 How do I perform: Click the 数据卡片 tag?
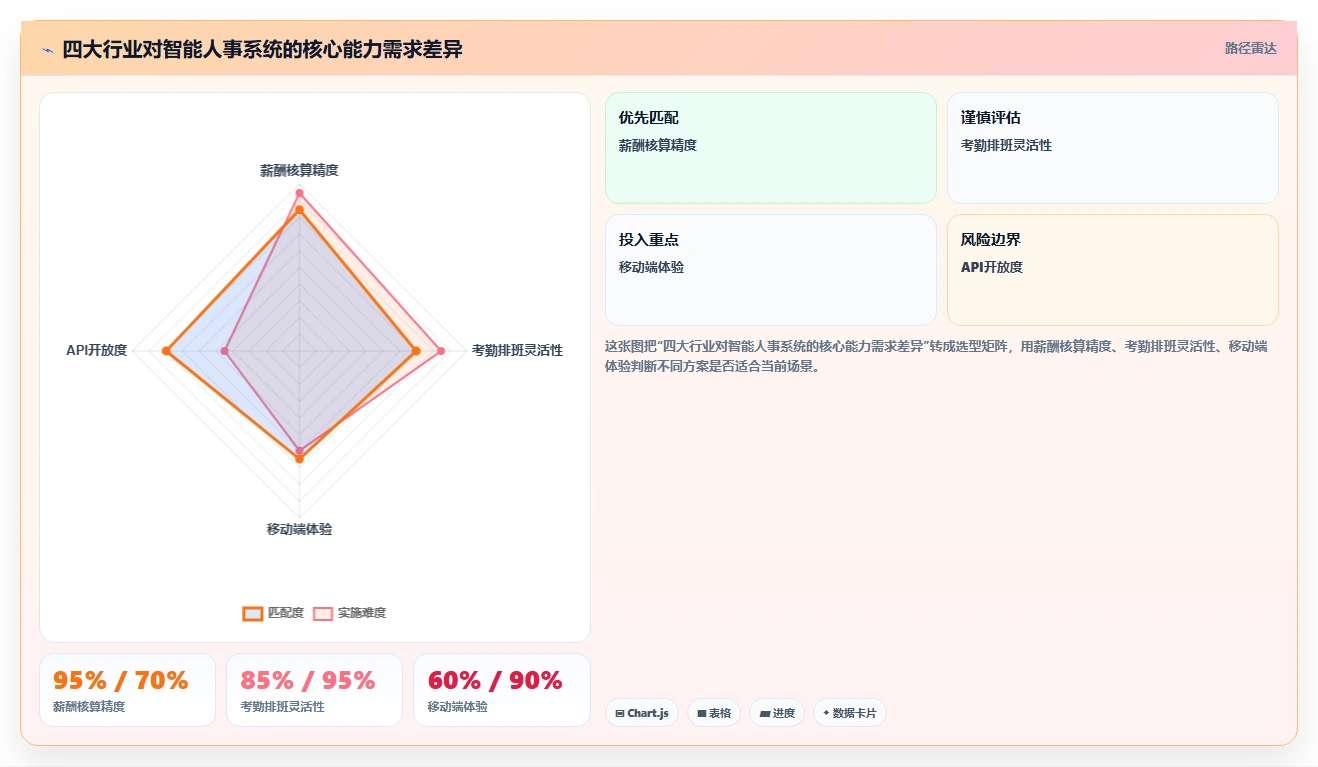pyautogui.click(x=850, y=713)
